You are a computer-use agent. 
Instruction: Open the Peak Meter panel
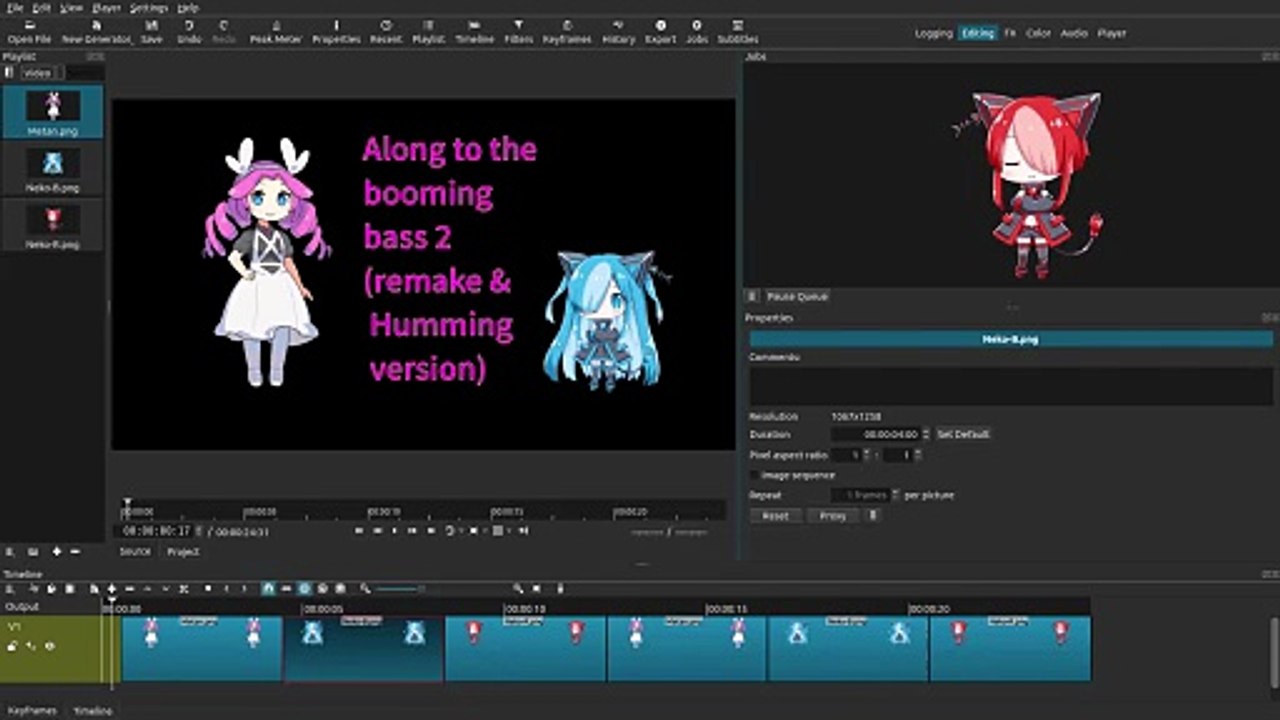(274, 32)
